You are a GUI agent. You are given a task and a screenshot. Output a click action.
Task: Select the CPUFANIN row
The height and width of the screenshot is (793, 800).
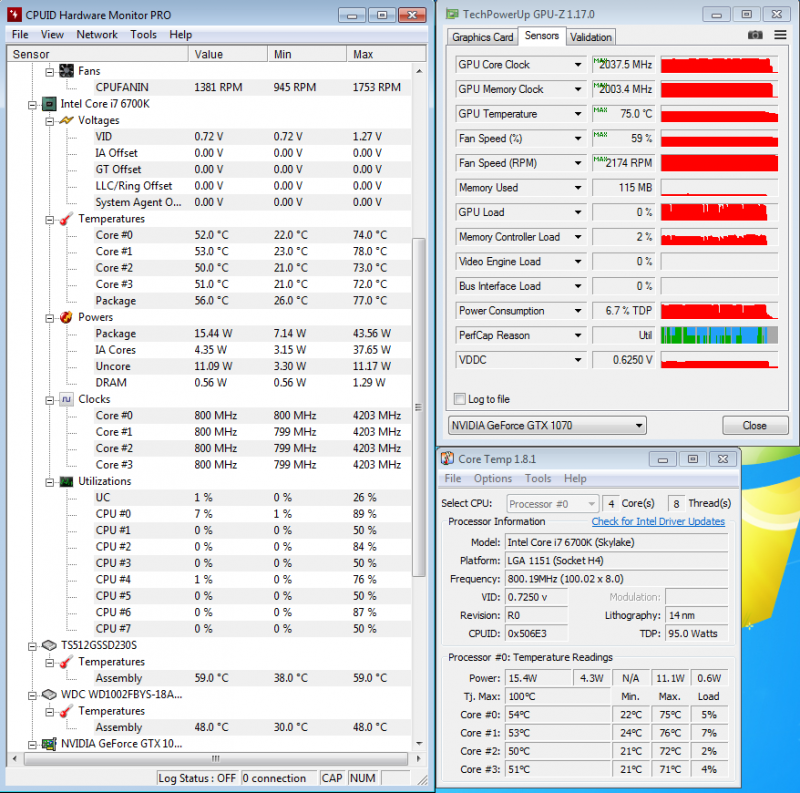[x=253, y=87]
